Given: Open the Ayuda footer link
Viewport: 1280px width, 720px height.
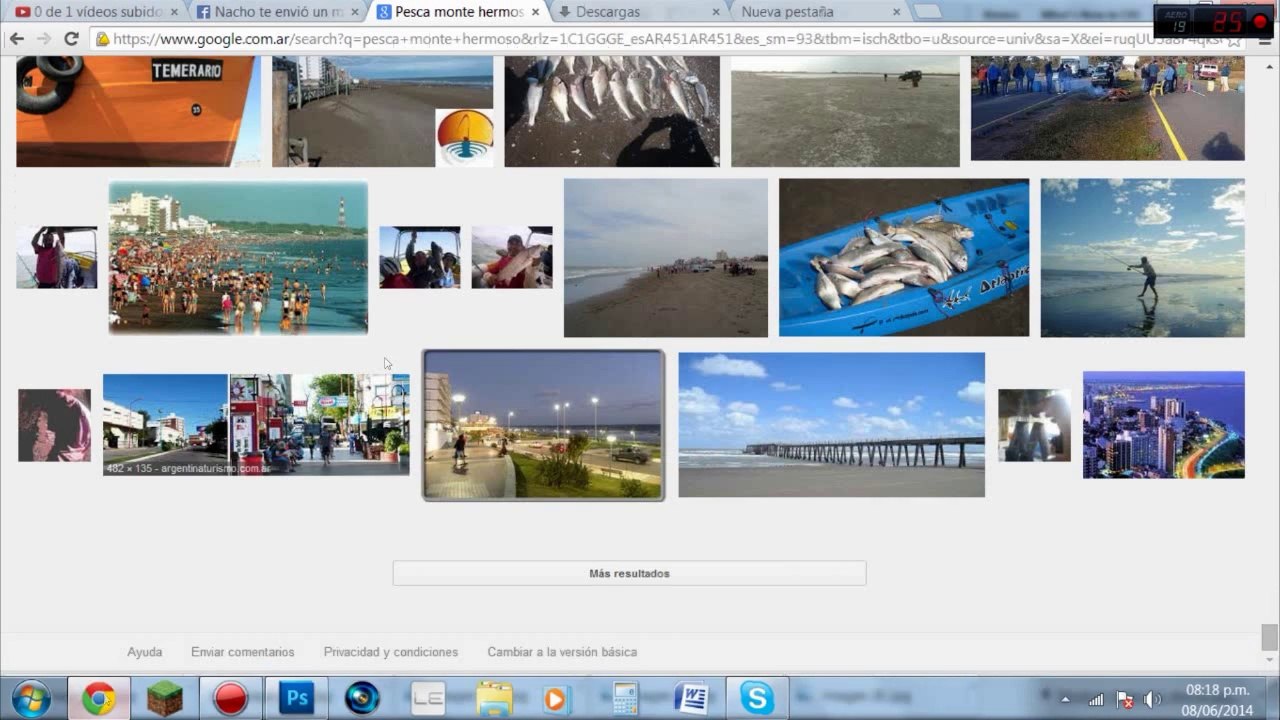Looking at the screenshot, I should pos(144,652).
